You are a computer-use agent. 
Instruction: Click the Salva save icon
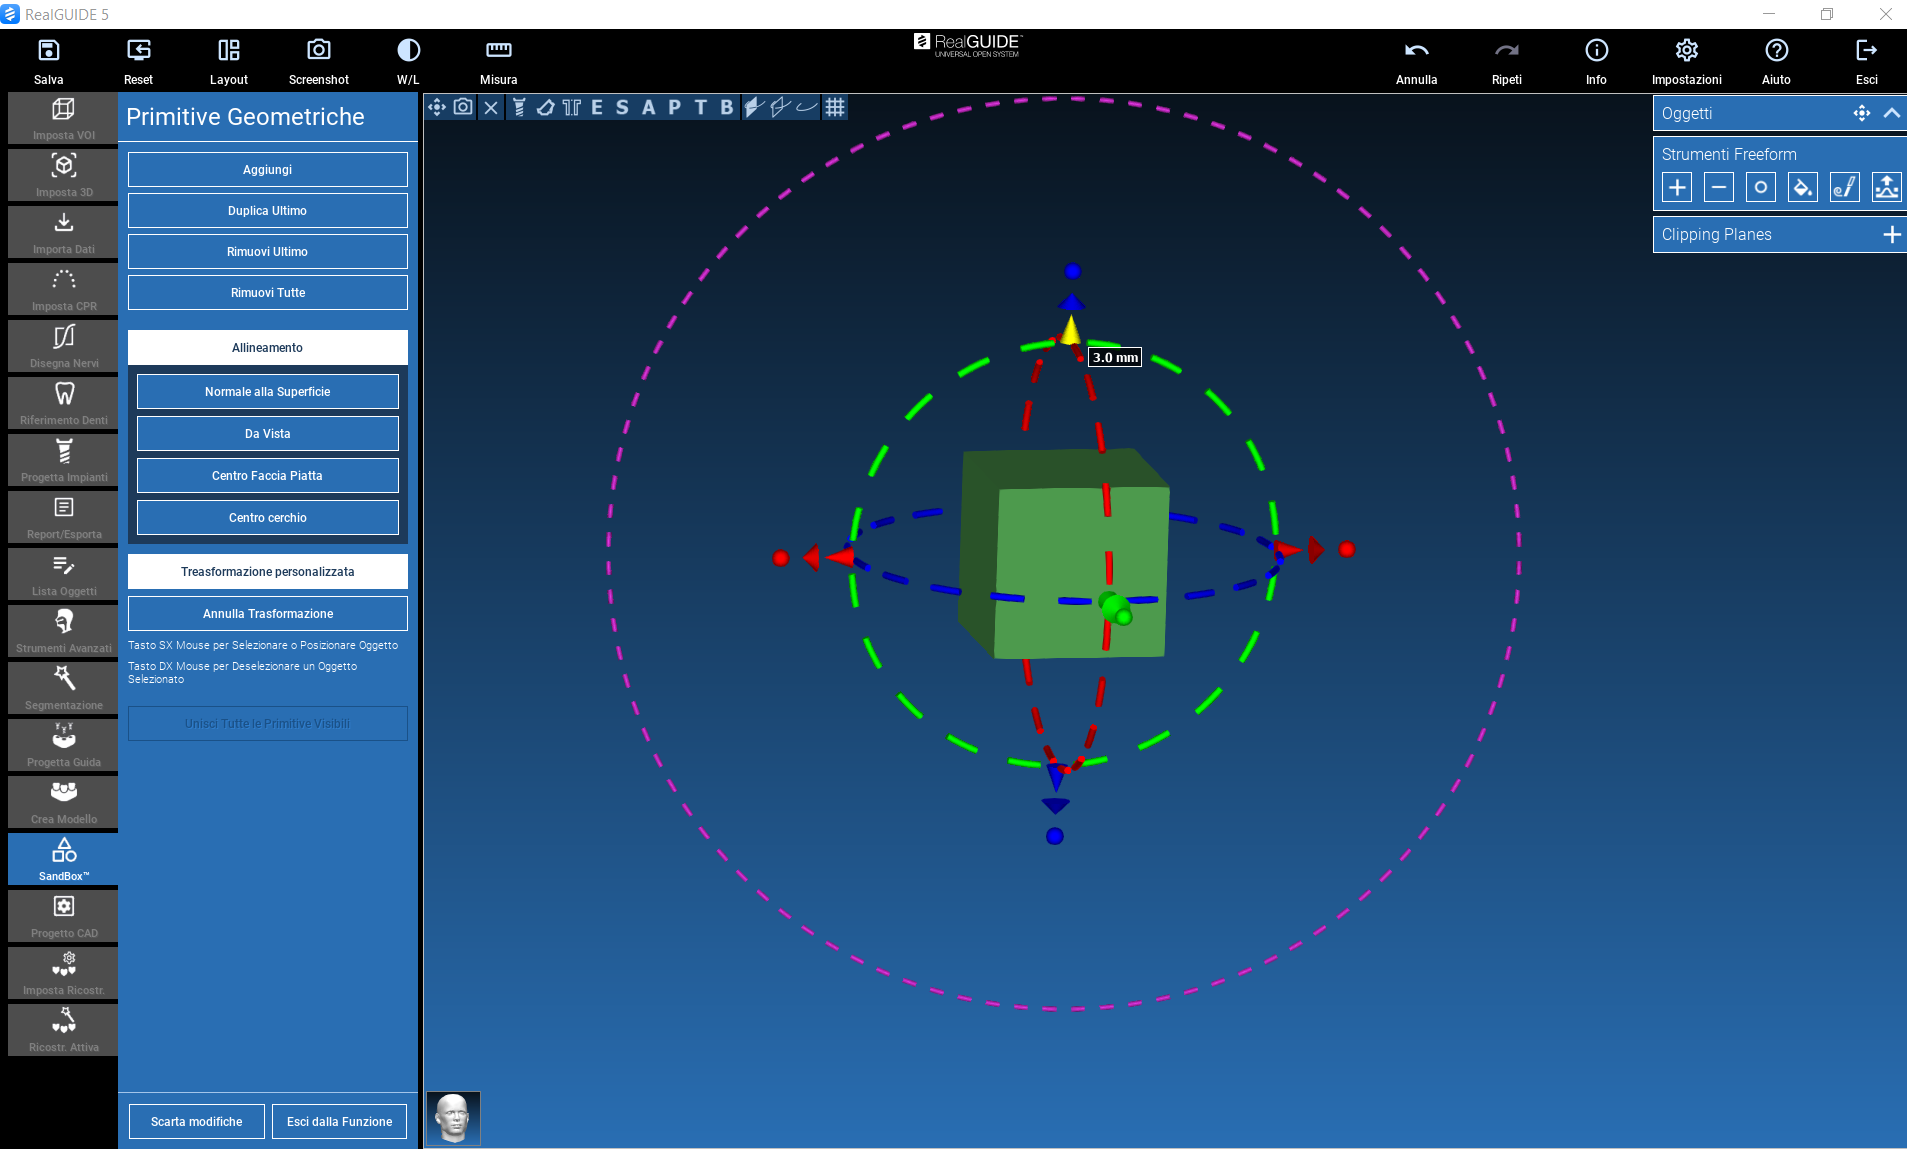[x=48, y=51]
